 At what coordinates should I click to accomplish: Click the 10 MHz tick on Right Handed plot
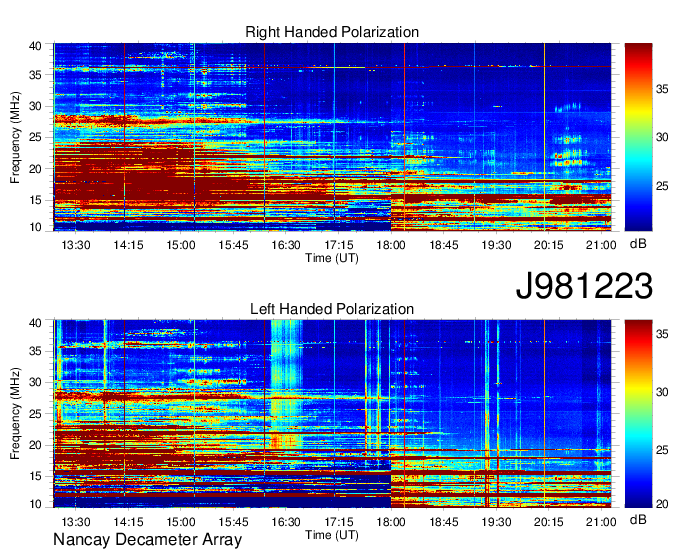pos(36,227)
